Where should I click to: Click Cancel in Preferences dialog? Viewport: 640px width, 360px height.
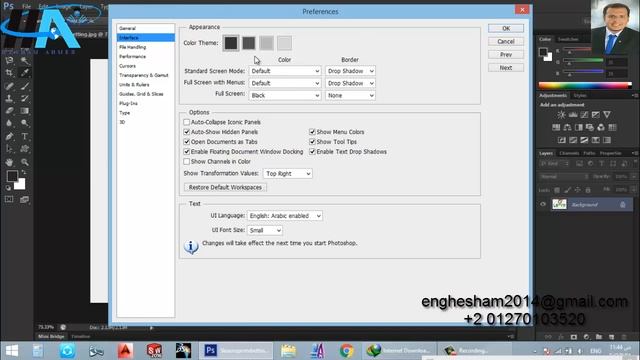tap(506, 41)
